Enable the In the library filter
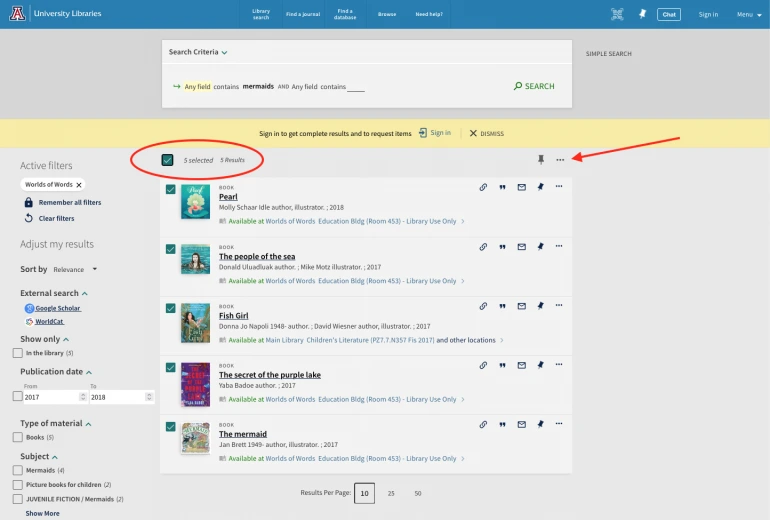Screen dimensions: 770x520 click(18, 353)
